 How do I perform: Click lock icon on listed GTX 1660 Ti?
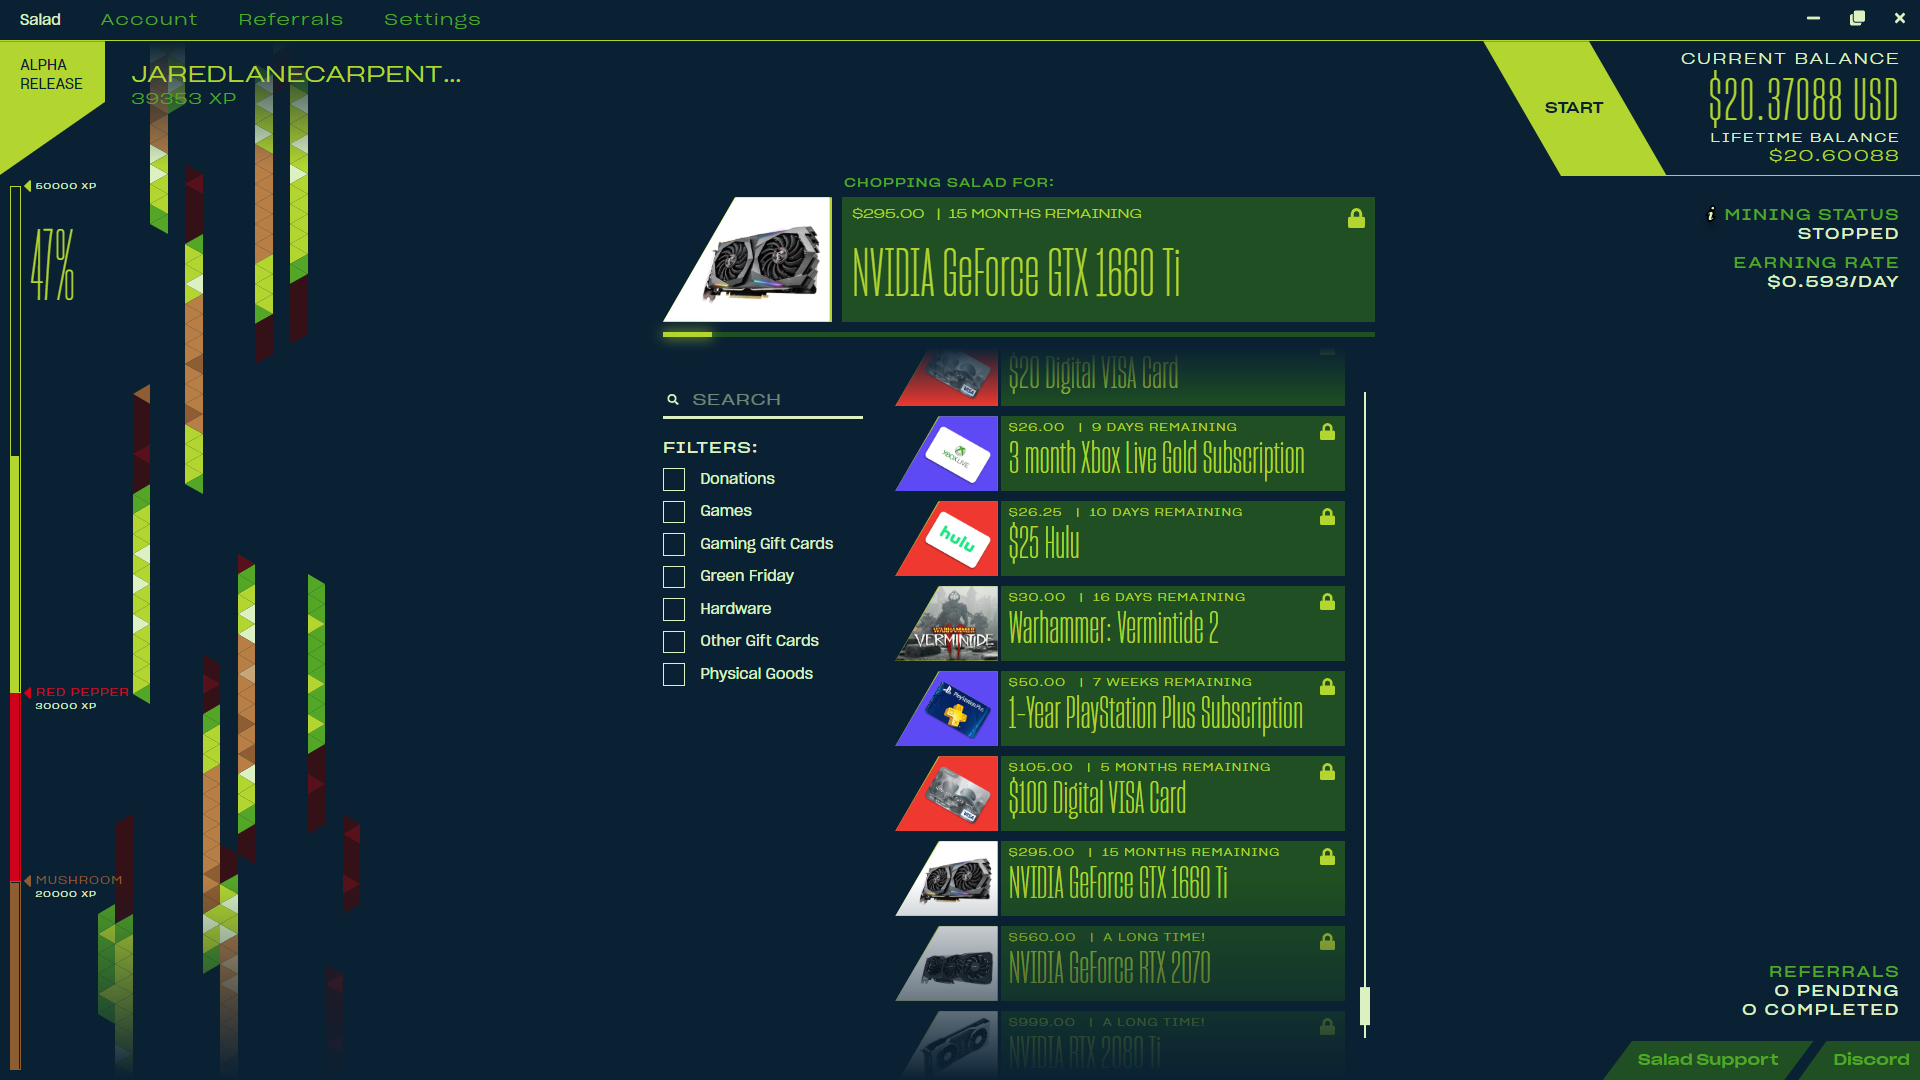[x=1327, y=856]
